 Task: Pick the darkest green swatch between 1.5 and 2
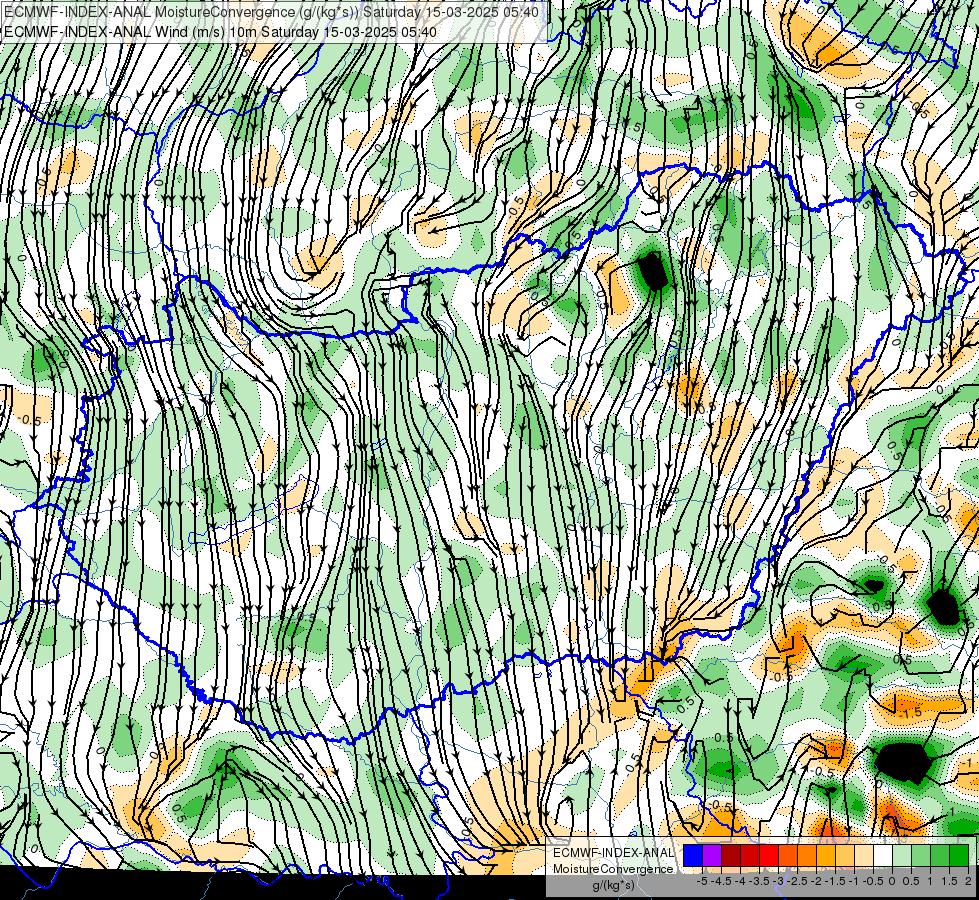point(959,855)
